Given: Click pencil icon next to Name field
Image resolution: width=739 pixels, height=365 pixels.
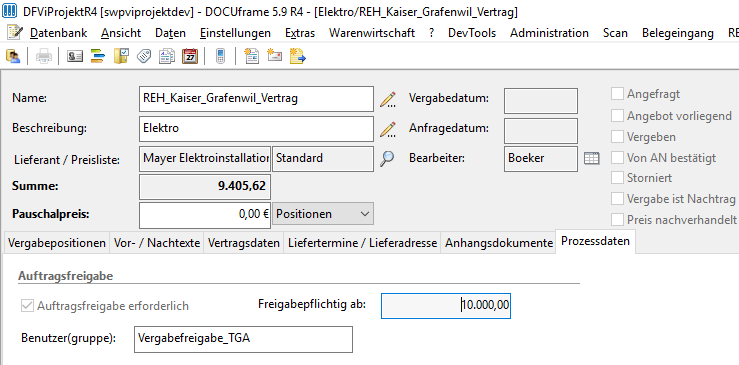Looking at the screenshot, I should (387, 100).
